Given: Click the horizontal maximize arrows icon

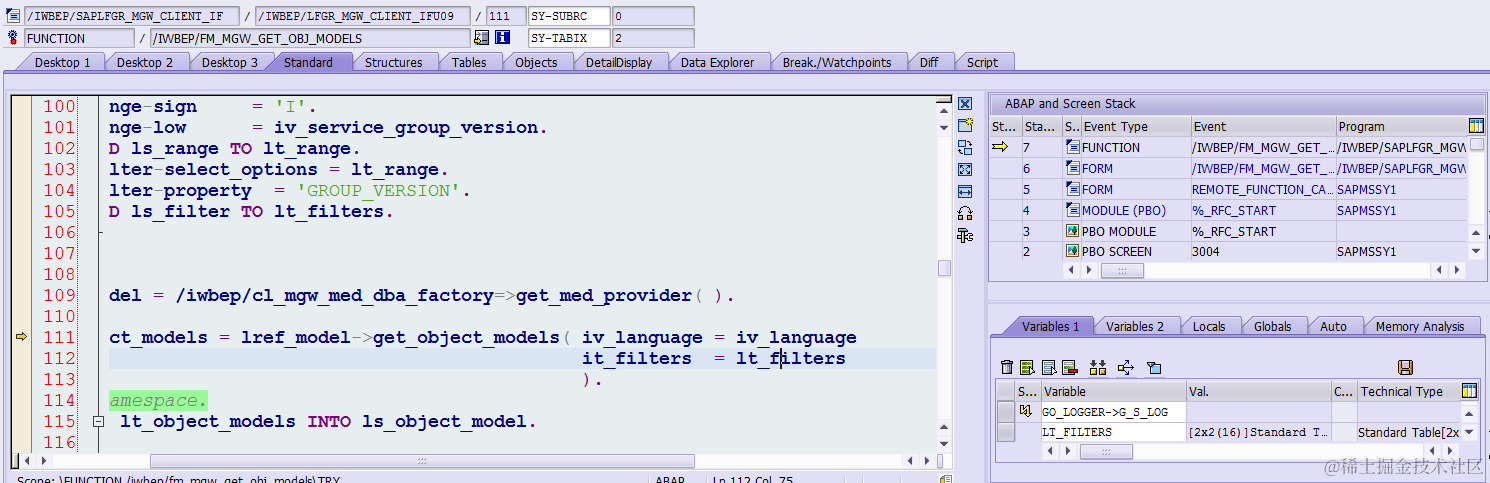Looking at the screenshot, I should [x=965, y=192].
